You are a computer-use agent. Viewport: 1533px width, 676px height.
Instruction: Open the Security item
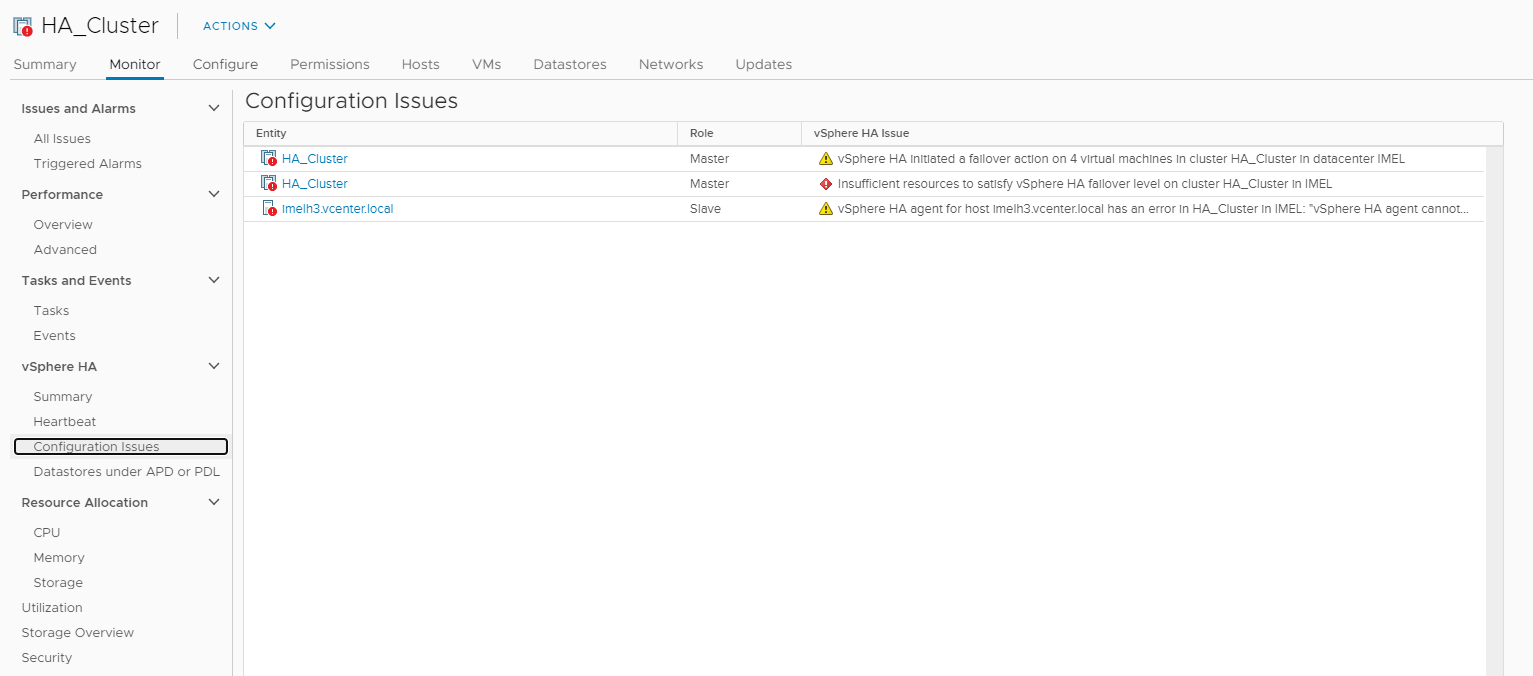pyautogui.click(x=47, y=658)
